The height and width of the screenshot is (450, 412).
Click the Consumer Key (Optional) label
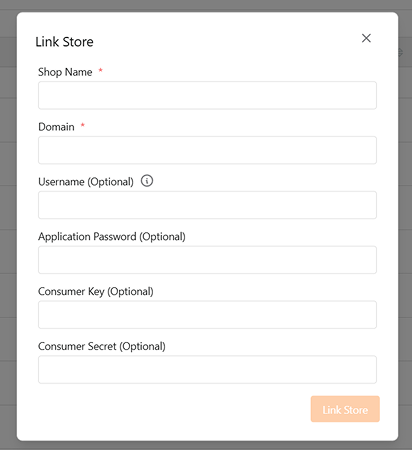click(96, 292)
